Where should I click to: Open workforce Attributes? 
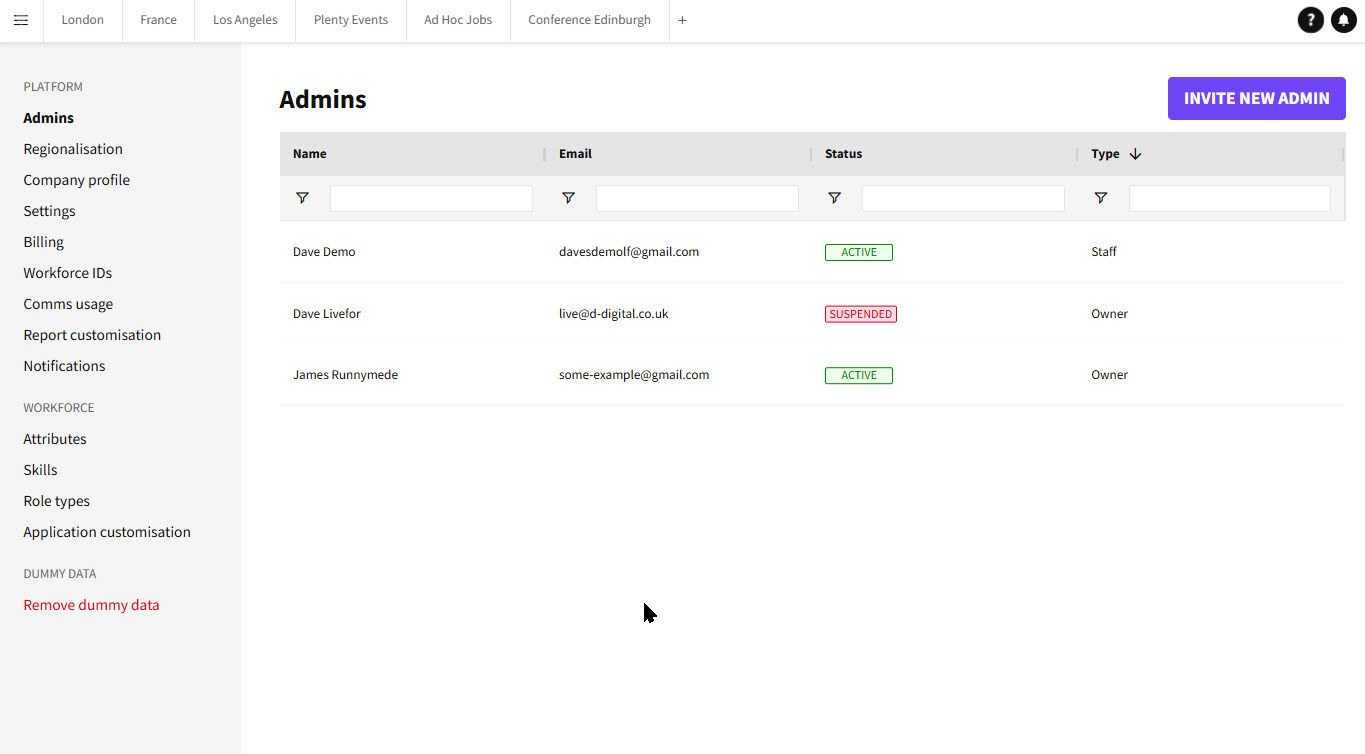click(x=55, y=439)
